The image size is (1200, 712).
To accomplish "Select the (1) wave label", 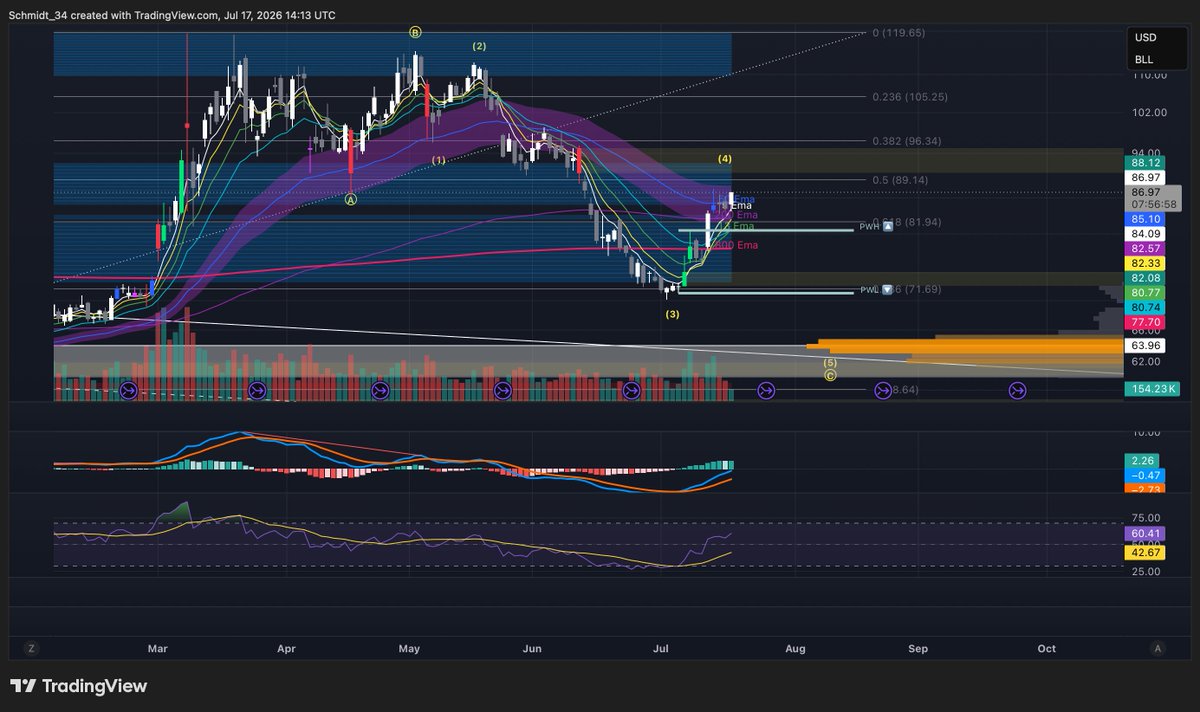I will 438,160.
